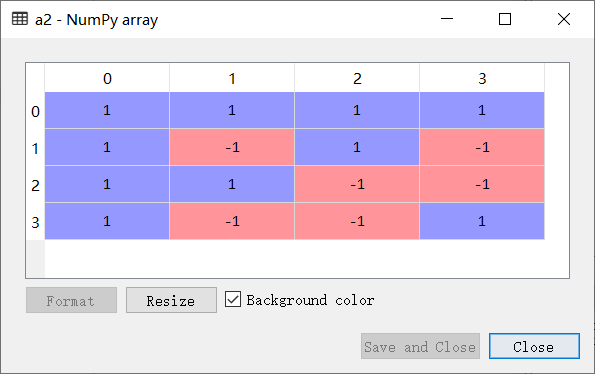Click blue cell 1 at row 0, column 0
Image resolution: width=595 pixels, height=374 pixels.
click(x=107, y=110)
